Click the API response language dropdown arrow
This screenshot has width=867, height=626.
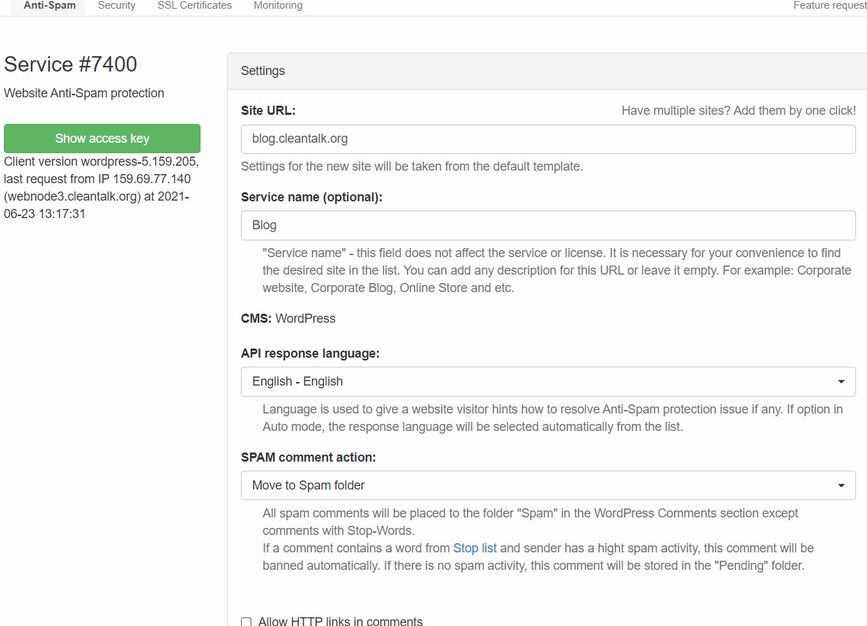(x=841, y=382)
